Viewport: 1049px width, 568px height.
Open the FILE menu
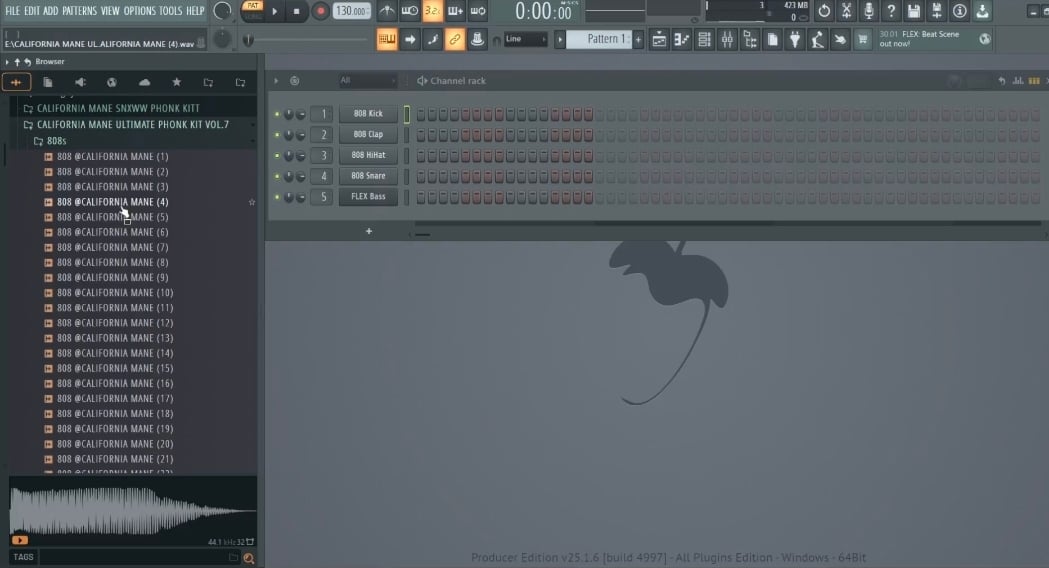[13, 11]
